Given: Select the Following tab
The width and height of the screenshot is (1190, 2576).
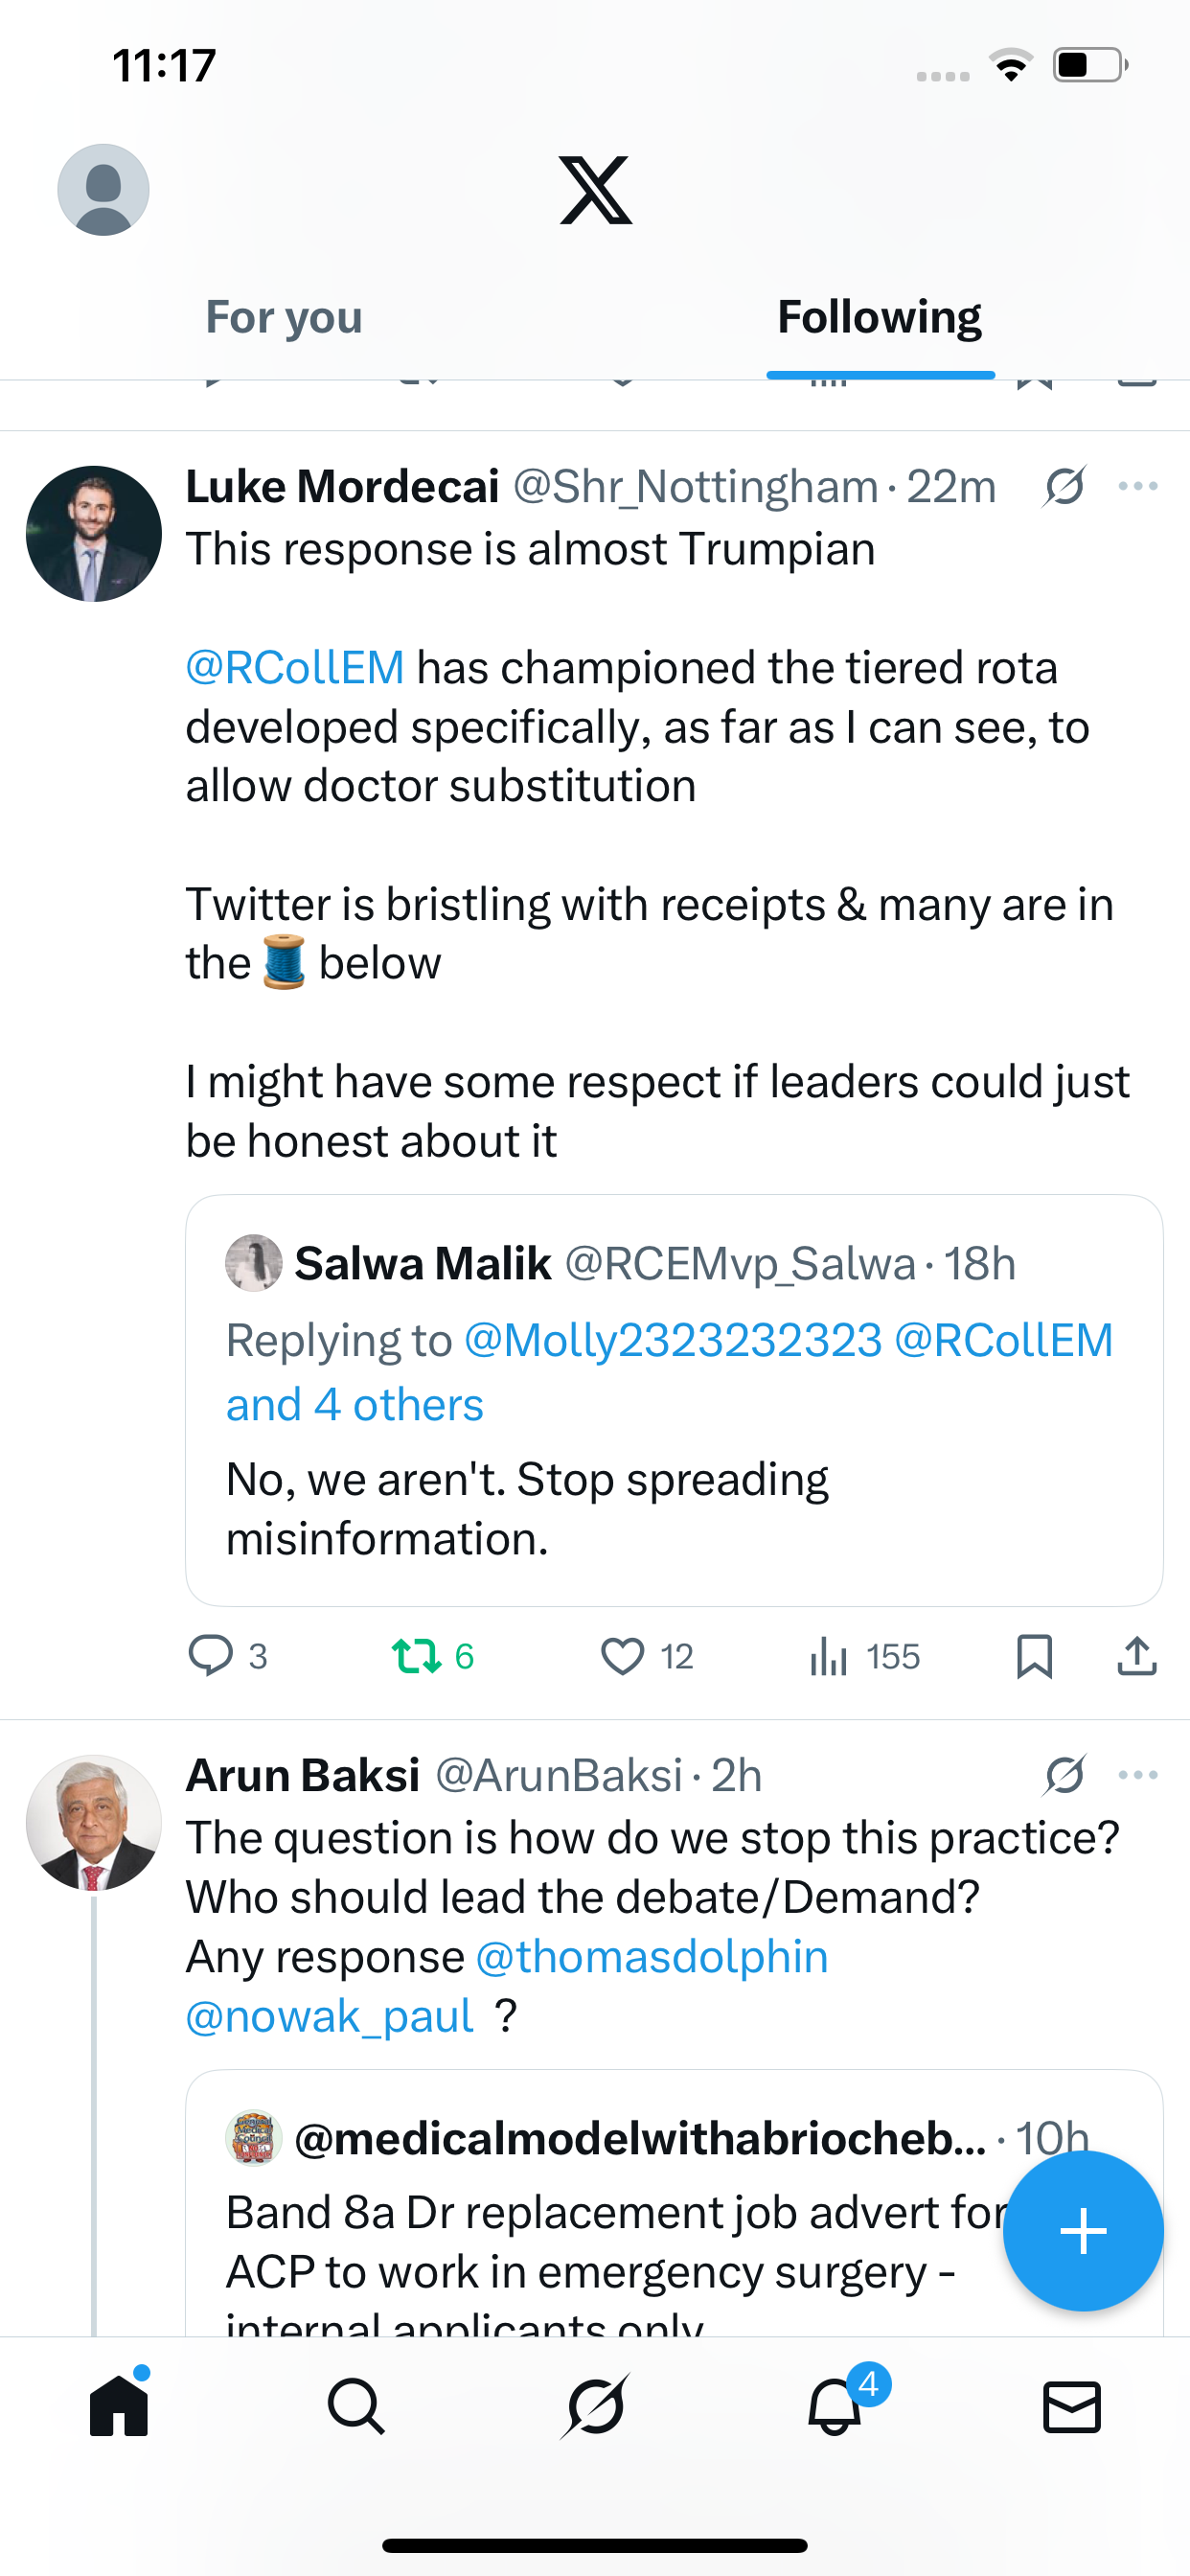Looking at the screenshot, I should coord(880,318).
